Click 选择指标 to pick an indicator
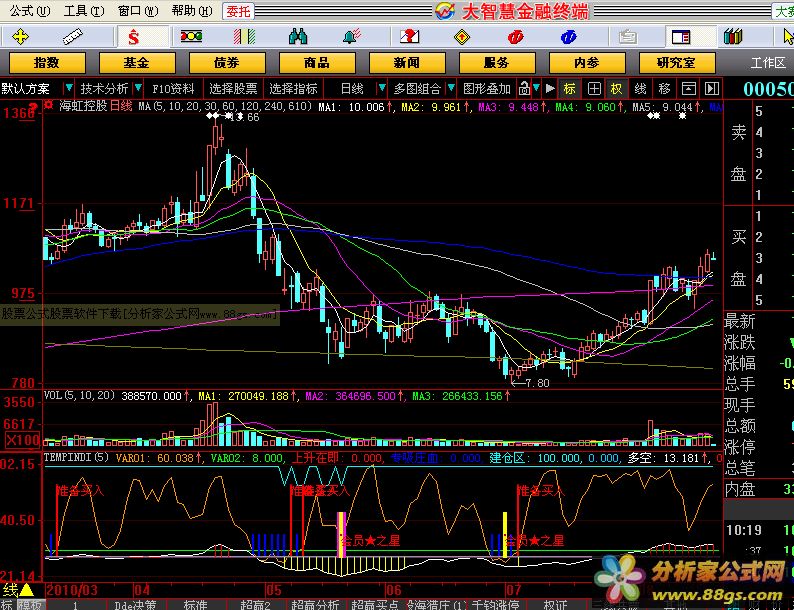794x610 pixels. click(293, 89)
